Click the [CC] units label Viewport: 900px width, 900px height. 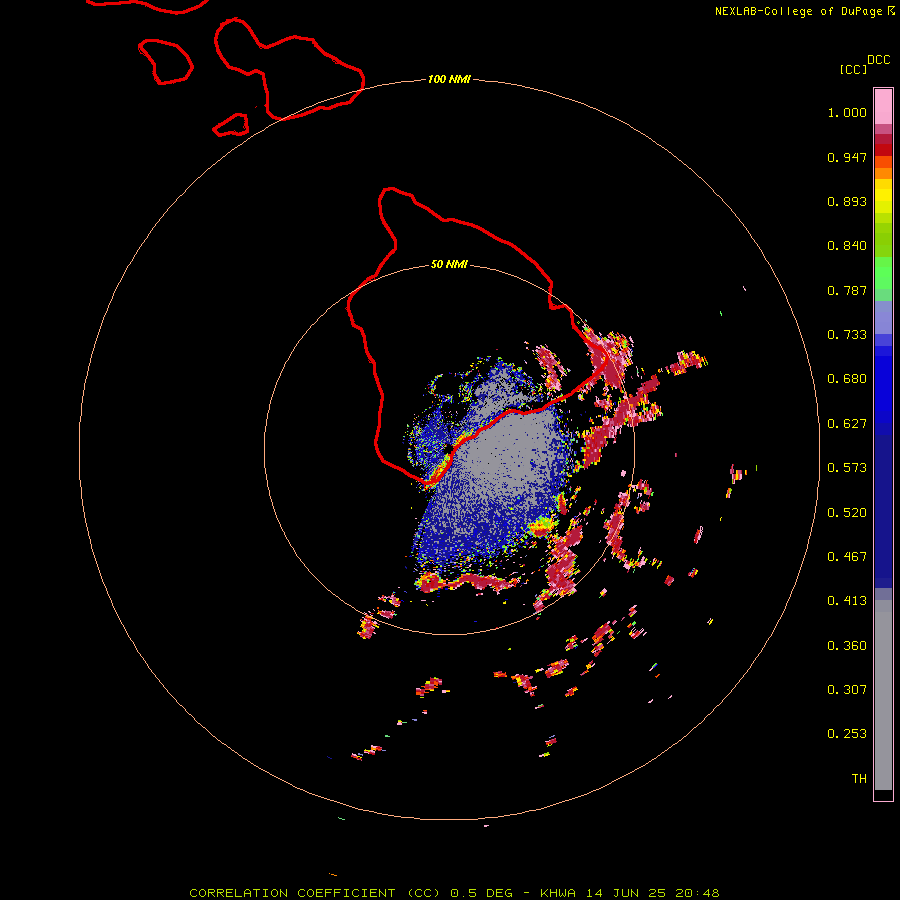click(x=854, y=69)
